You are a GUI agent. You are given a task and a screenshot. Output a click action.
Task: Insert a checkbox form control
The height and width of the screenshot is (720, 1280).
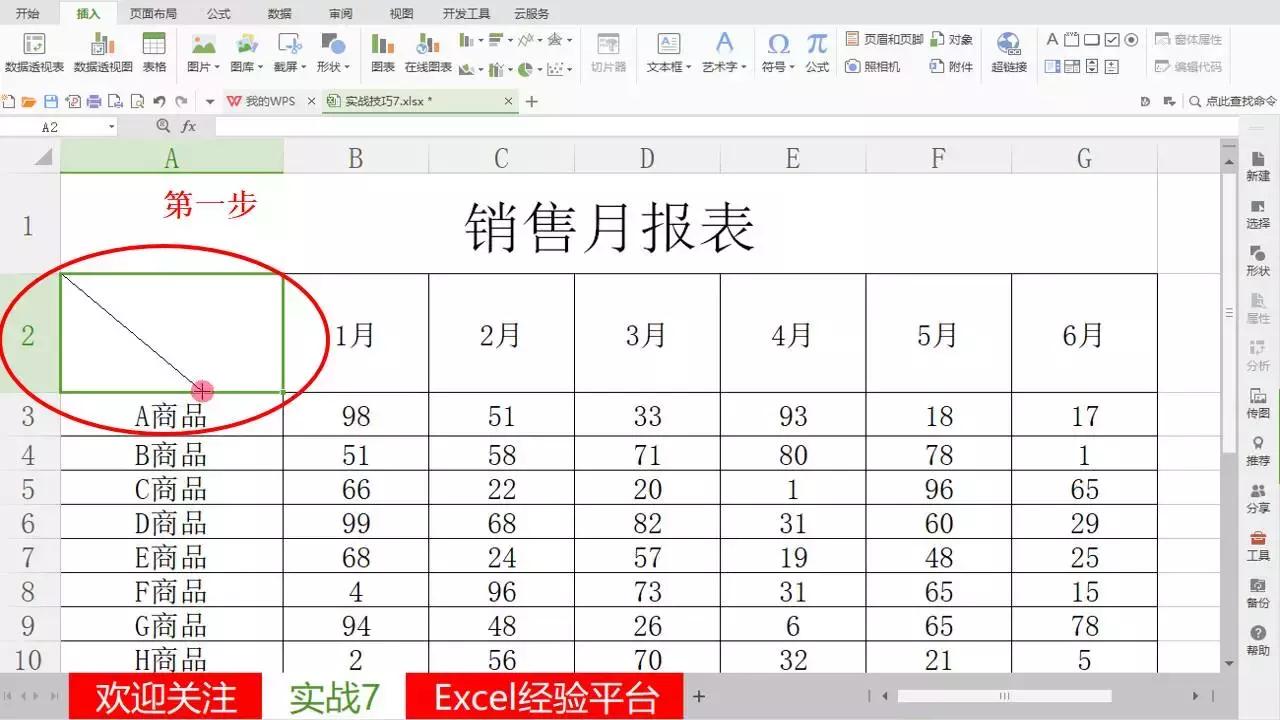coord(1112,39)
